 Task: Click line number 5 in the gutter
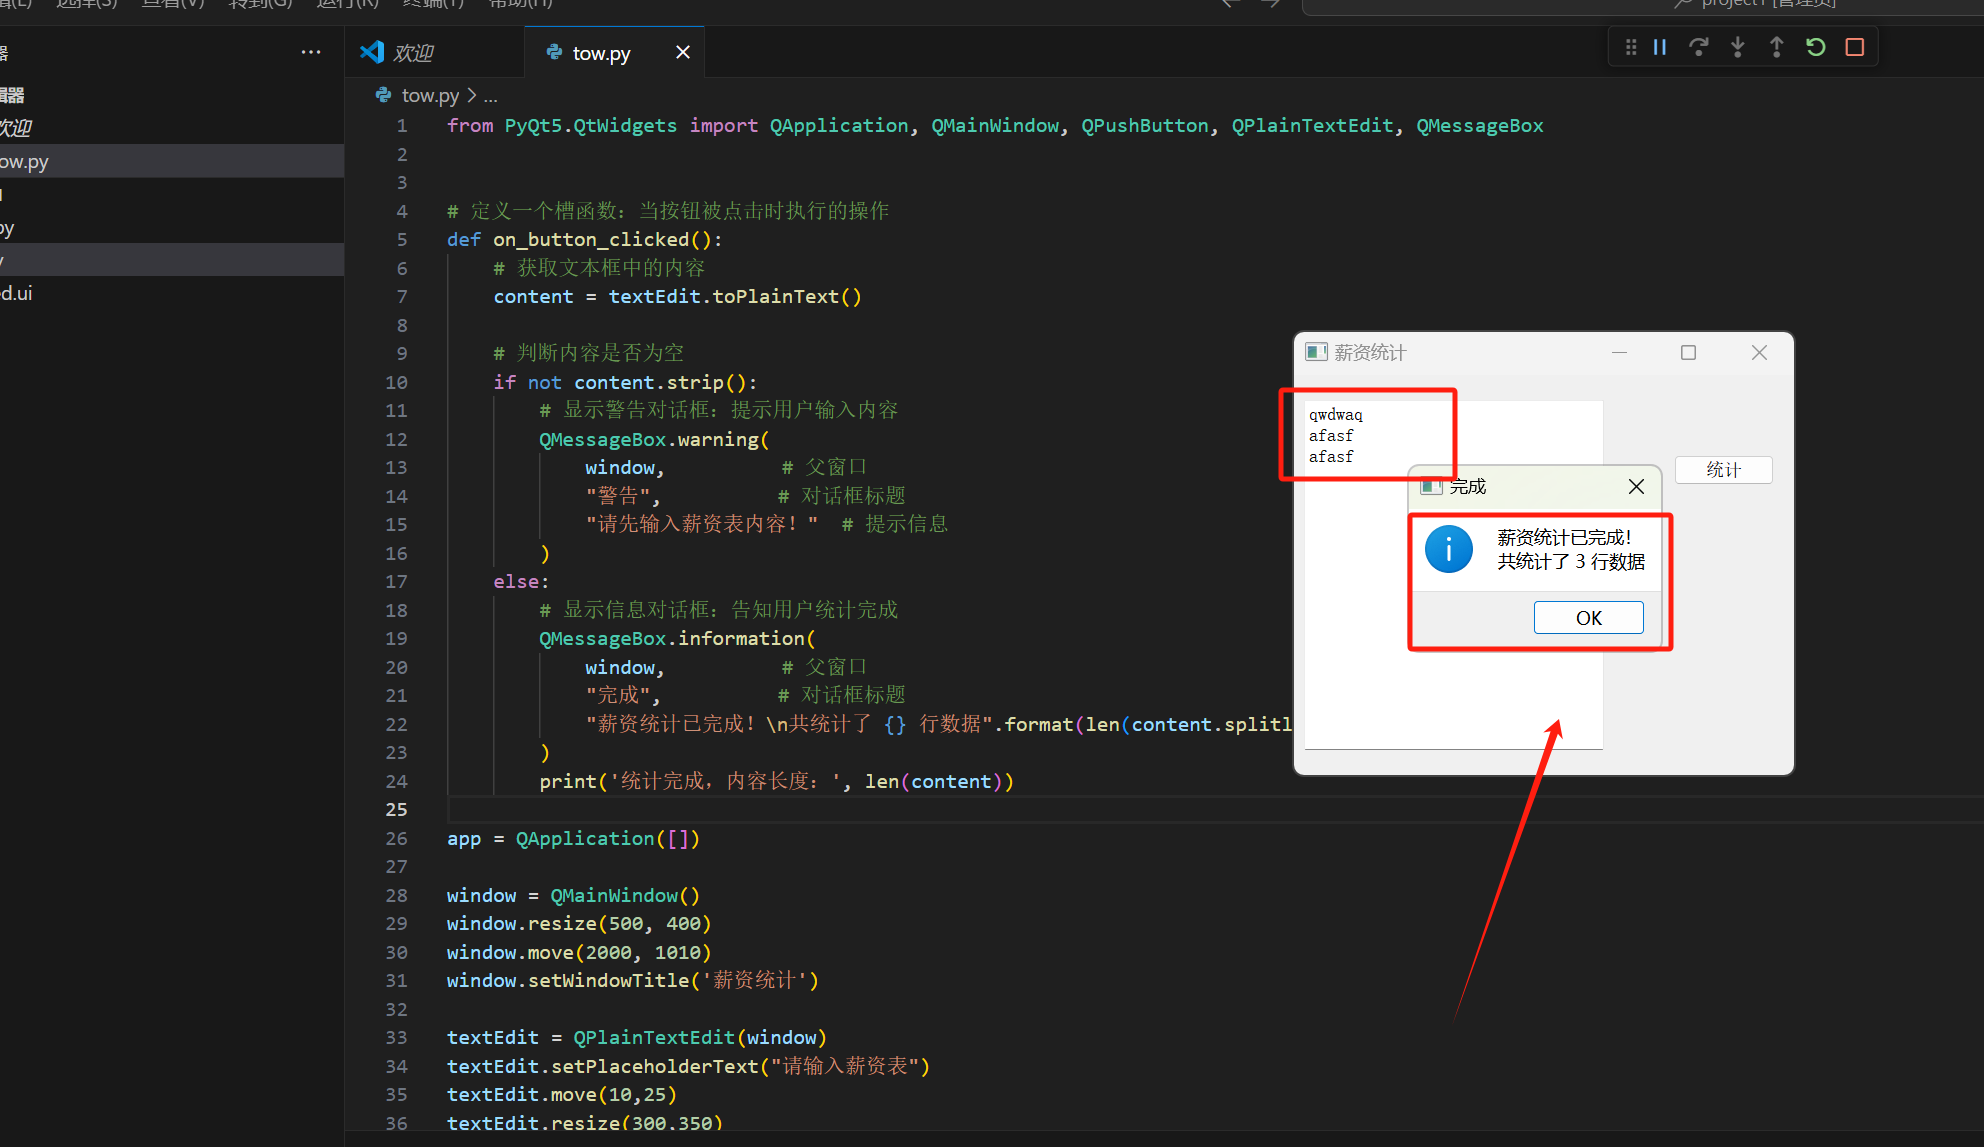(402, 239)
